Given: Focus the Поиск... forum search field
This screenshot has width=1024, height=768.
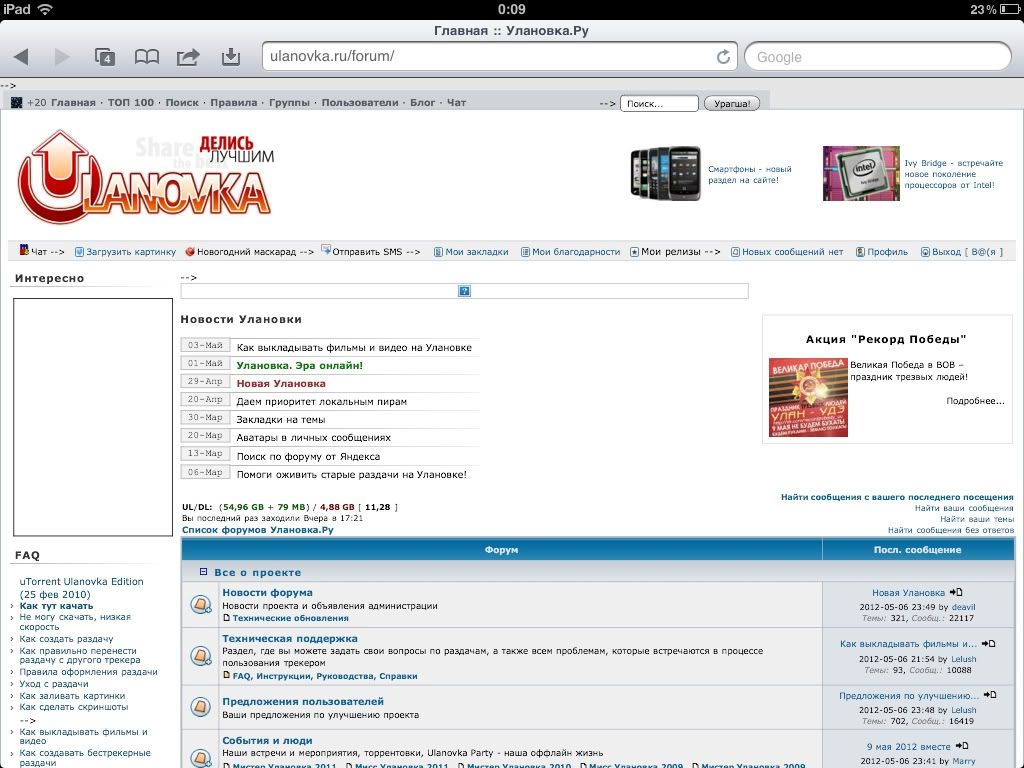Looking at the screenshot, I should tap(658, 103).
